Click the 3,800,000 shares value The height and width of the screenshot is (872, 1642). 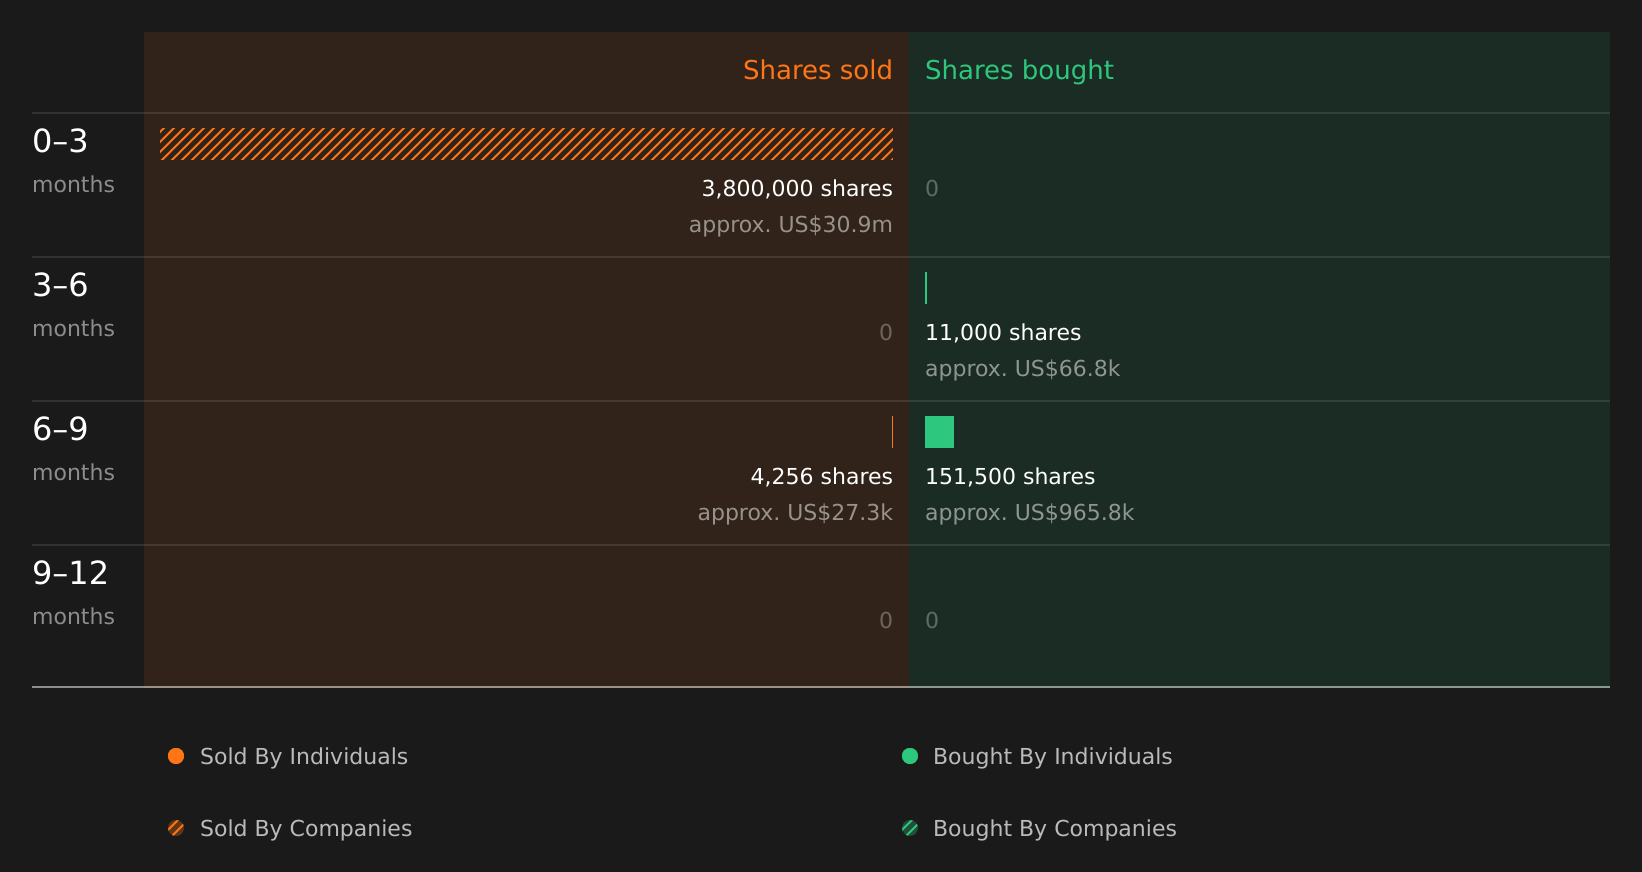(797, 188)
